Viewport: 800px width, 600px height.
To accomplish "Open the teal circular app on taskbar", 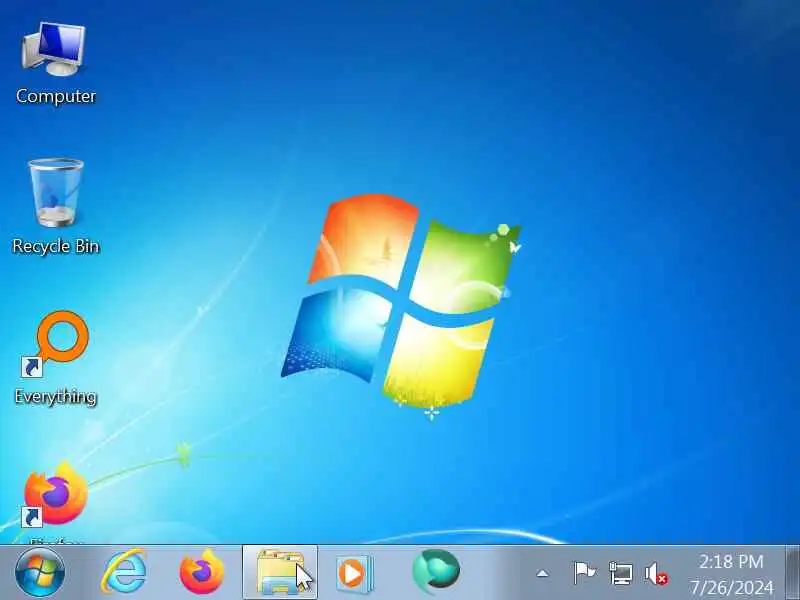I will [x=436, y=571].
